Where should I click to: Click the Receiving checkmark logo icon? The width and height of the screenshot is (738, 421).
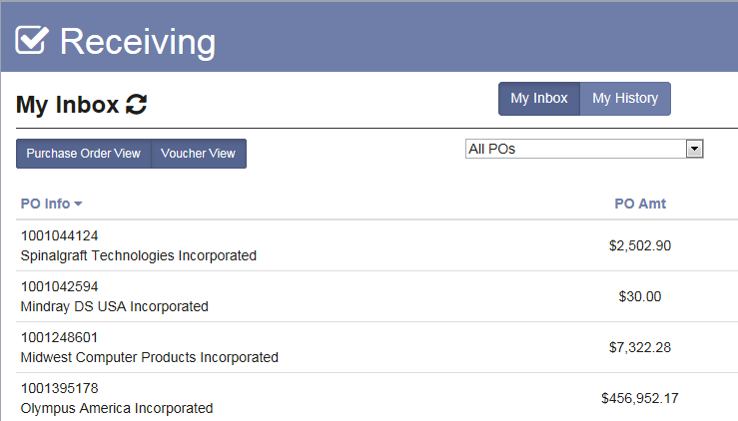[32, 40]
